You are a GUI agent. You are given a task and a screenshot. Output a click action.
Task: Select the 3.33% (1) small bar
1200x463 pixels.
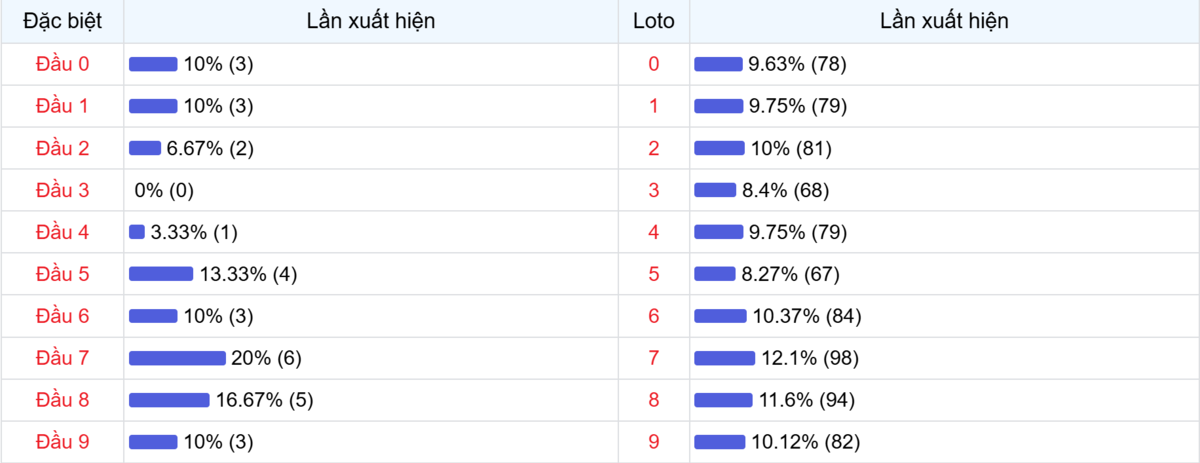tap(137, 232)
